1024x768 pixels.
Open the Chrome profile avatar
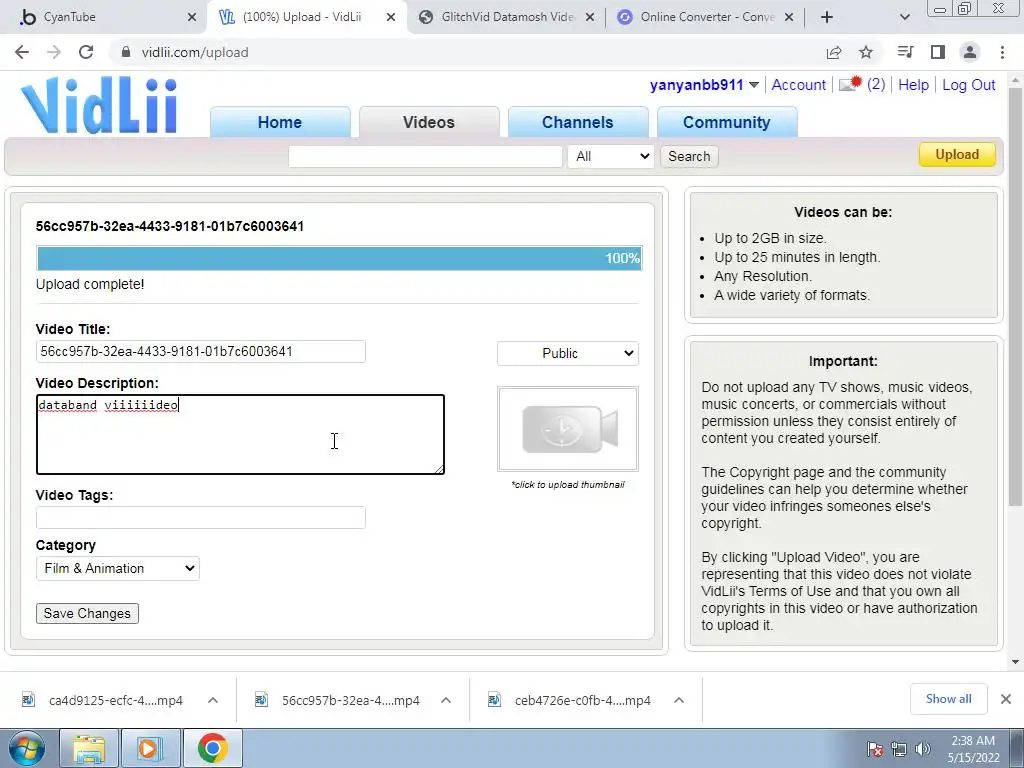click(x=970, y=52)
